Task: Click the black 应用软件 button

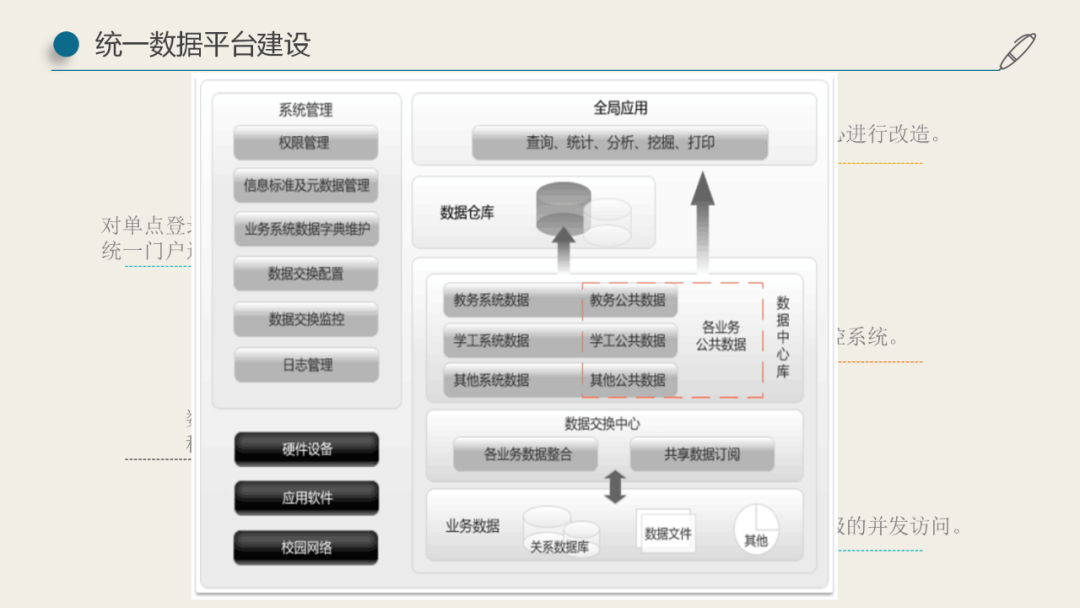Action: coord(307,498)
